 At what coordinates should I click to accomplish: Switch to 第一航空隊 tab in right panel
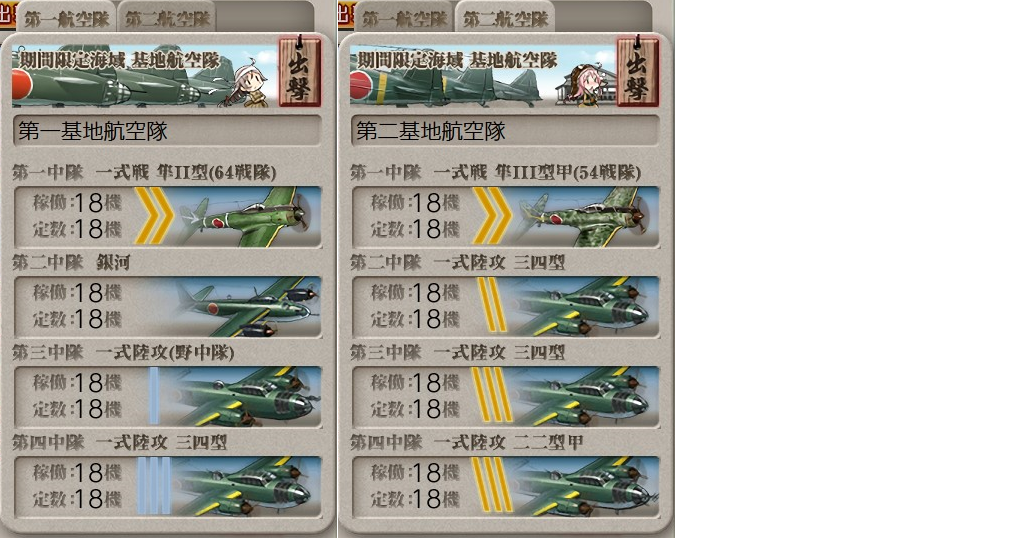tap(404, 18)
